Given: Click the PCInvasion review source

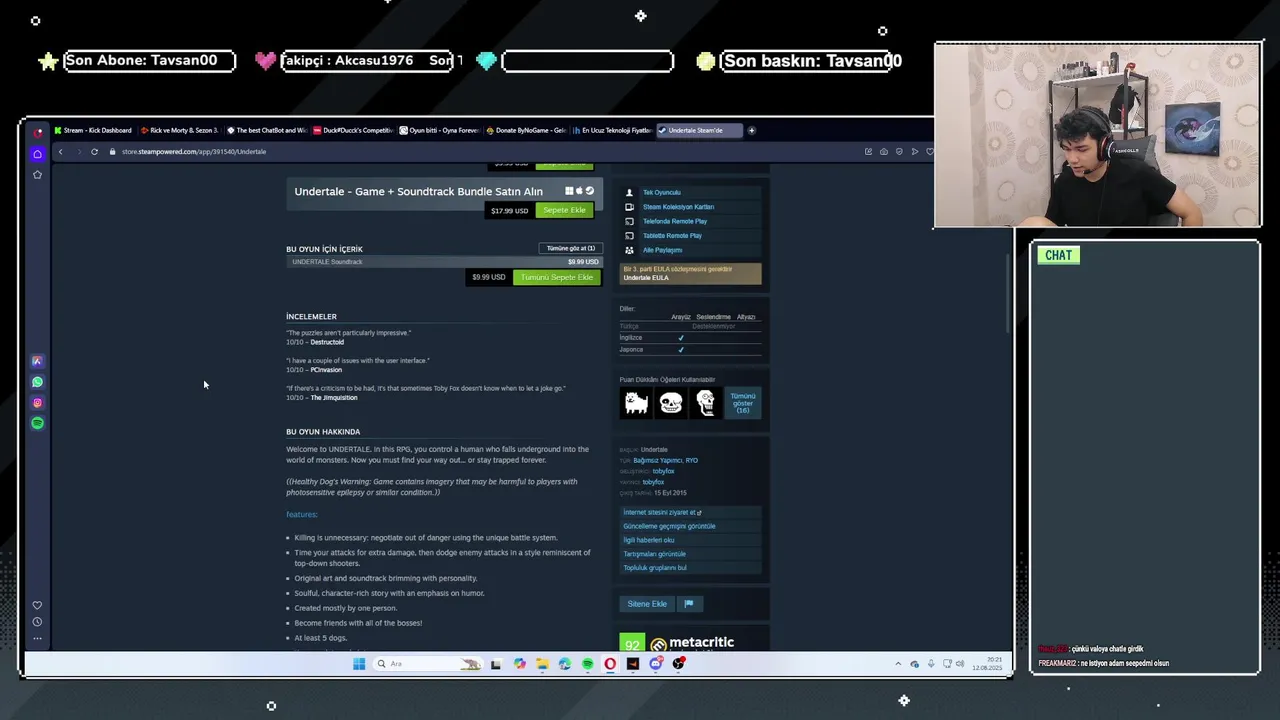Looking at the screenshot, I should coord(326,370).
